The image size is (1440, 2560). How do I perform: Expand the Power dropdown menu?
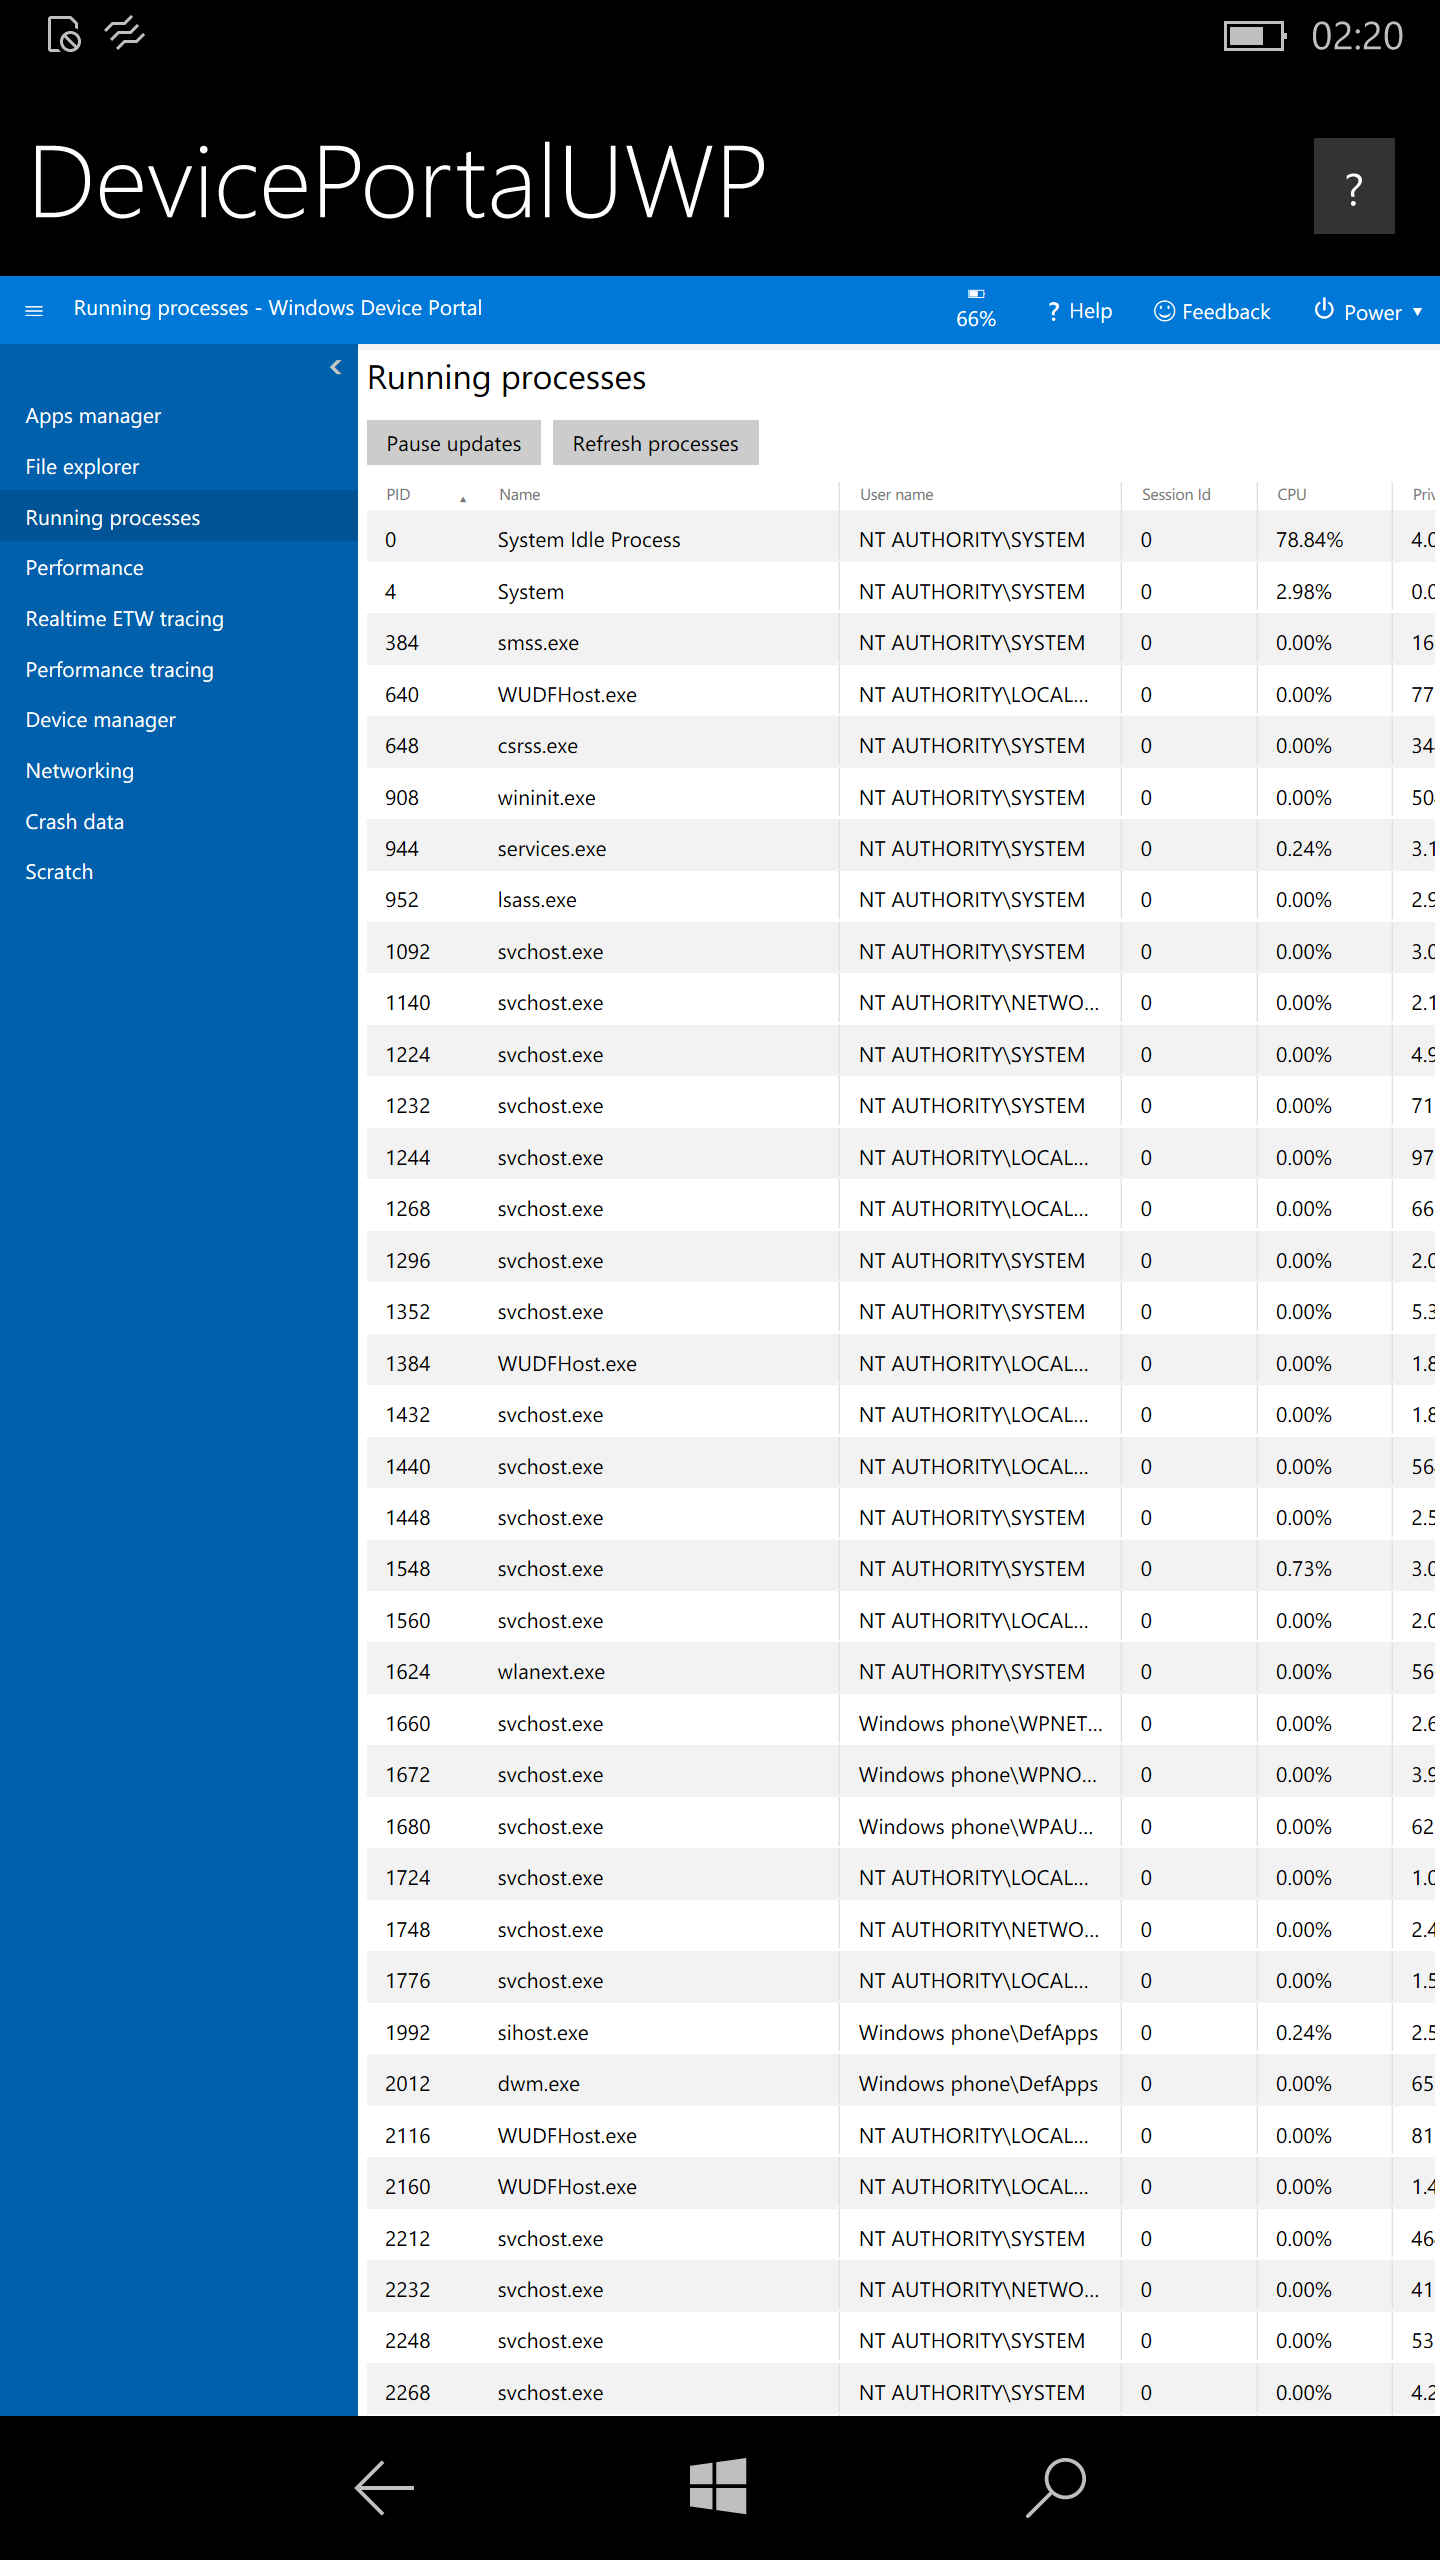(x=1368, y=311)
